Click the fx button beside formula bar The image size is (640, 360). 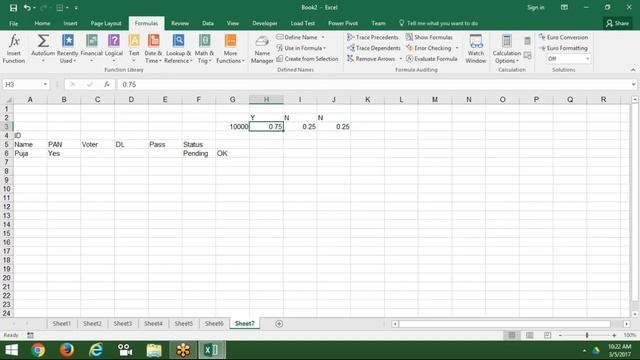click(x=107, y=84)
